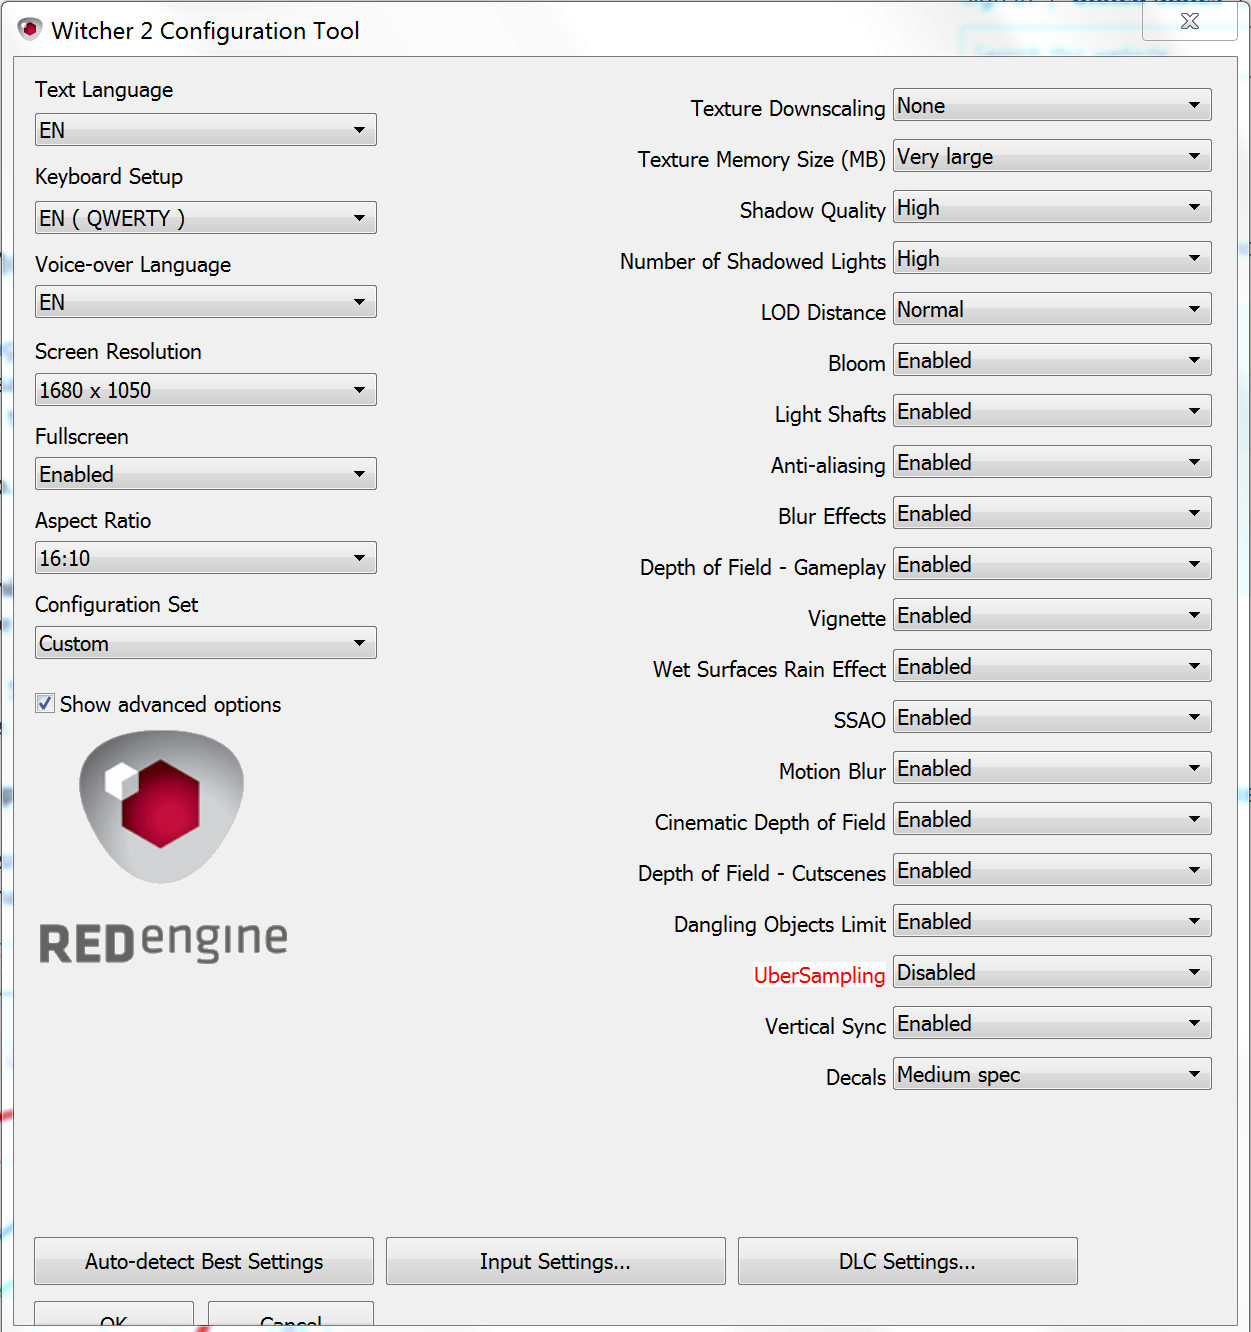Viewport: 1251px width, 1332px height.
Task: Open the Bloom dropdown
Action: tap(1052, 360)
